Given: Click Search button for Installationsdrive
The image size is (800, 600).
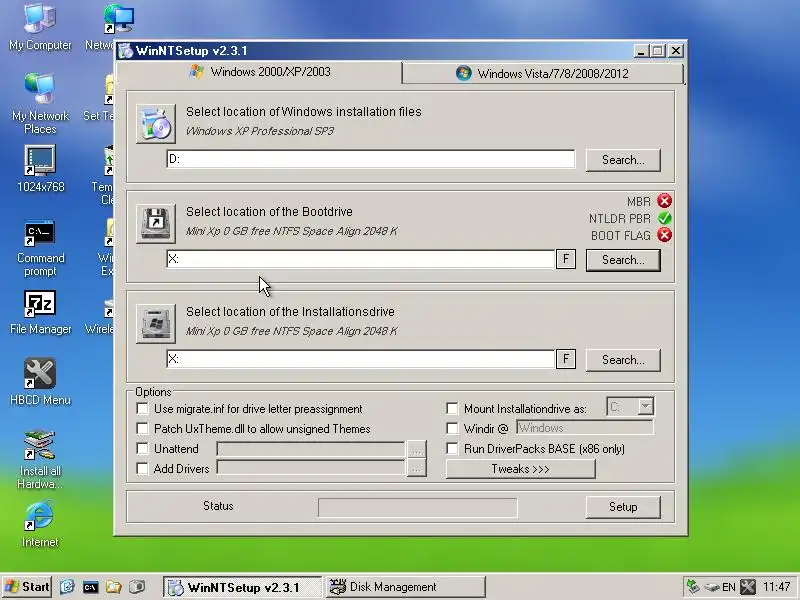Looking at the screenshot, I should pos(623,360).
